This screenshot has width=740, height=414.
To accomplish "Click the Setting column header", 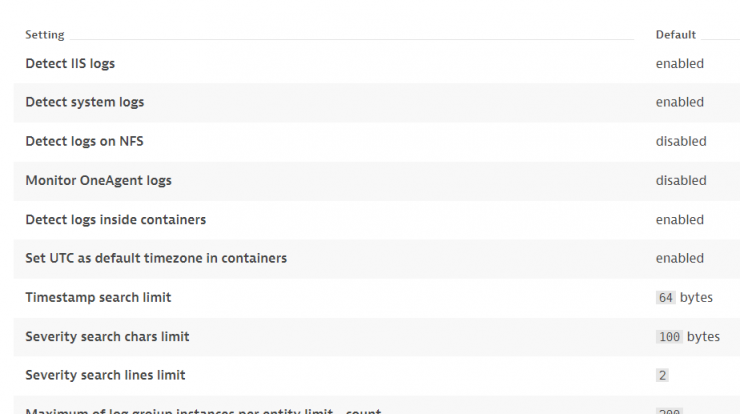I will click(45, 35).
